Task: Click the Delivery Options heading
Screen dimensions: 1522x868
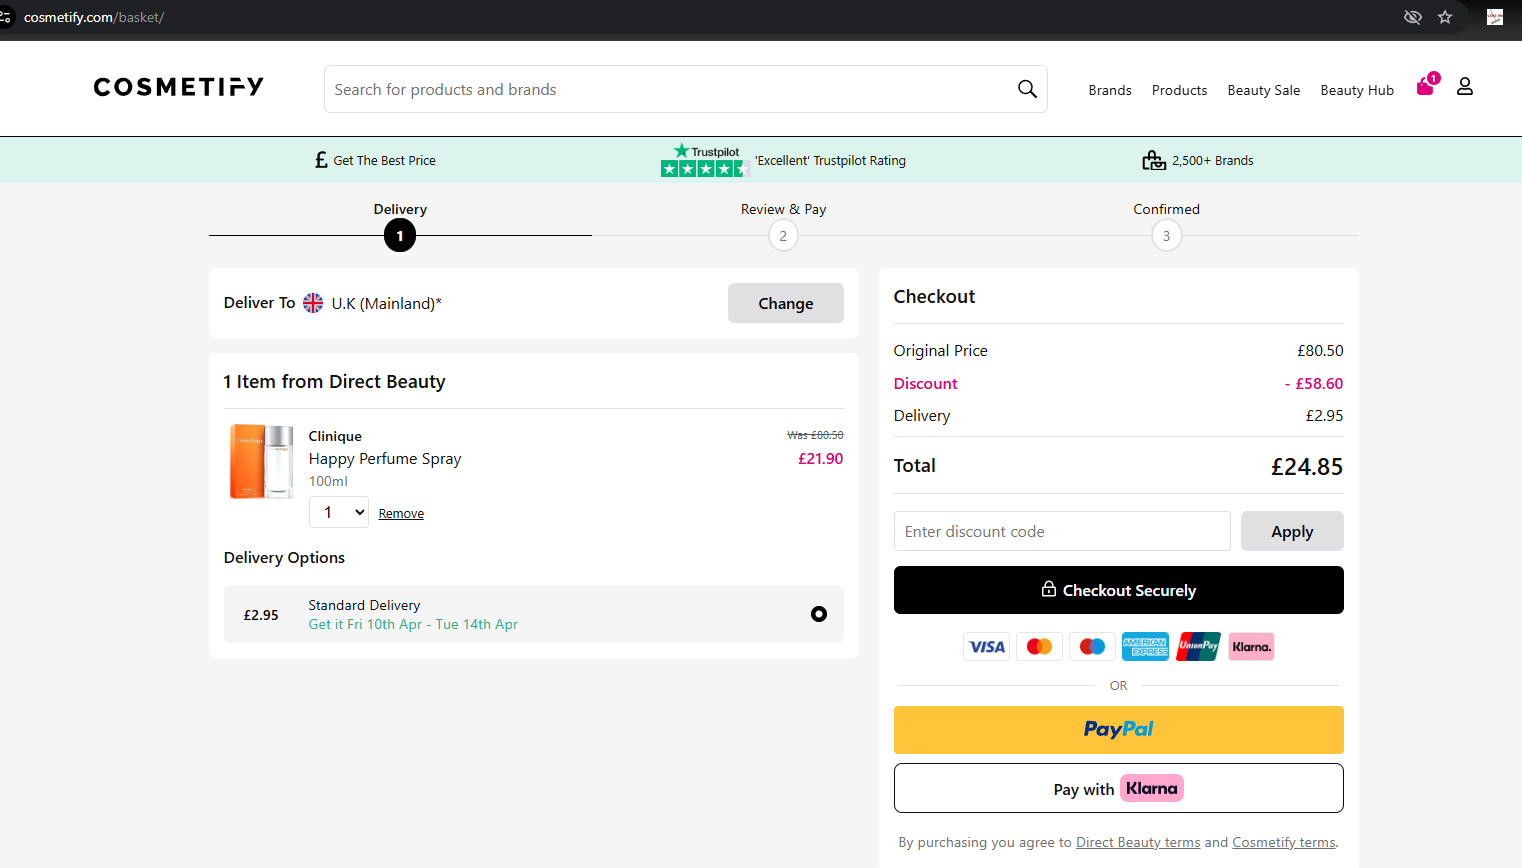Action: (284, 558)
